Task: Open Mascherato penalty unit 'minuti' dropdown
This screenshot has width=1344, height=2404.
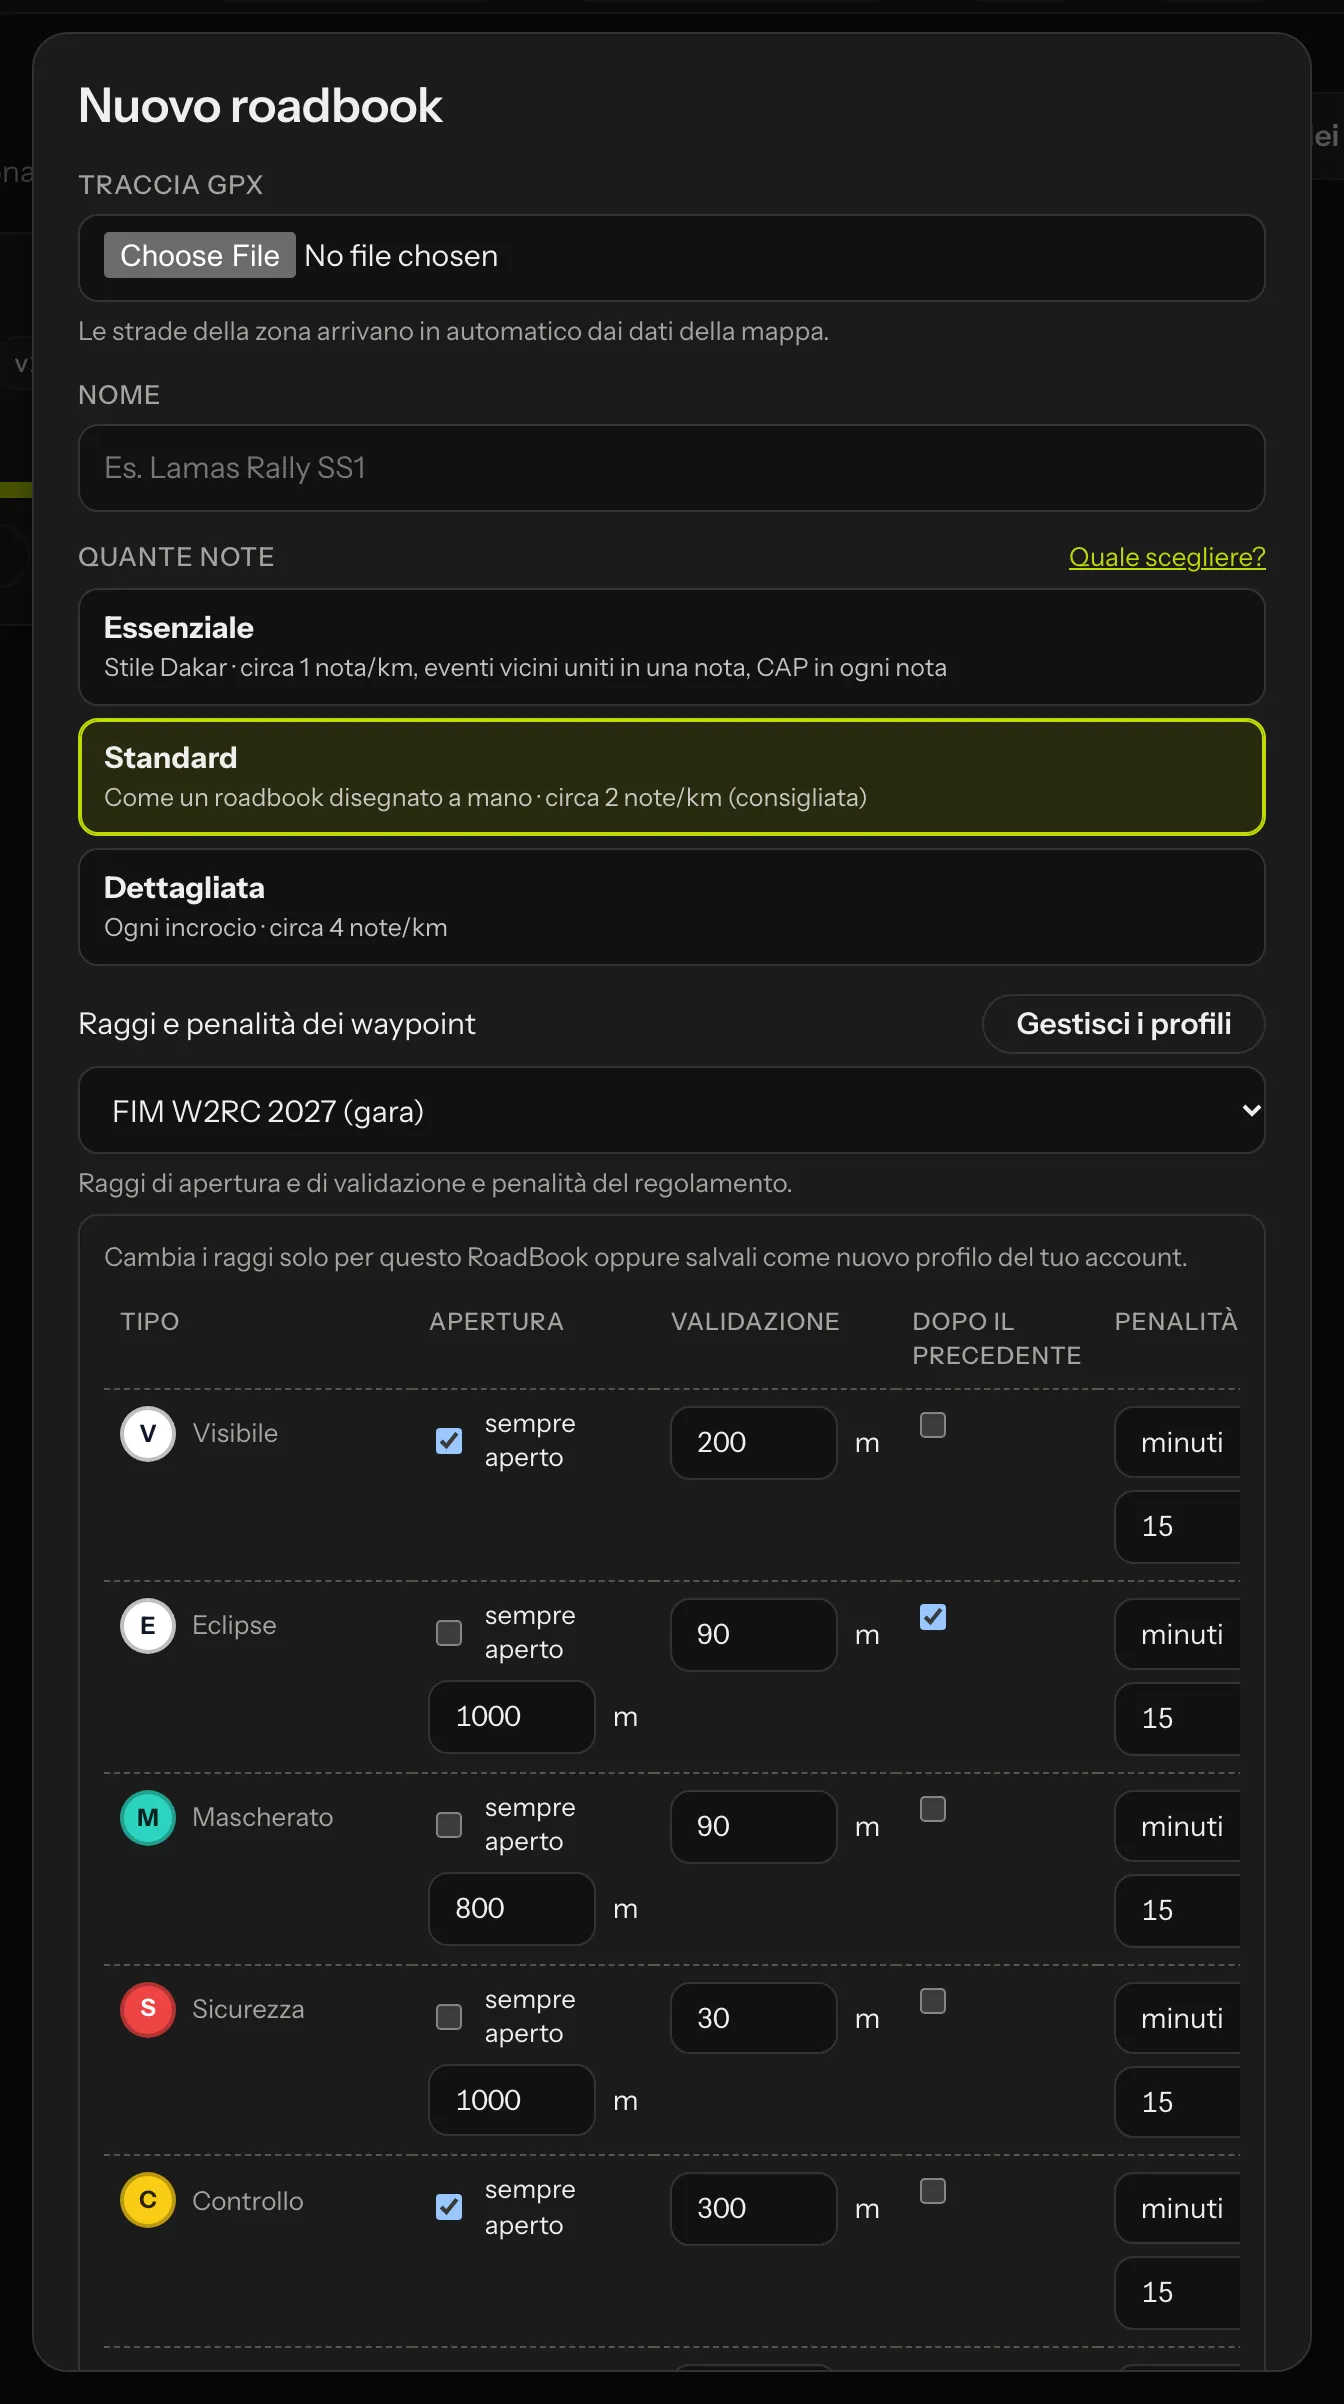Action: click(1178, 1826)
